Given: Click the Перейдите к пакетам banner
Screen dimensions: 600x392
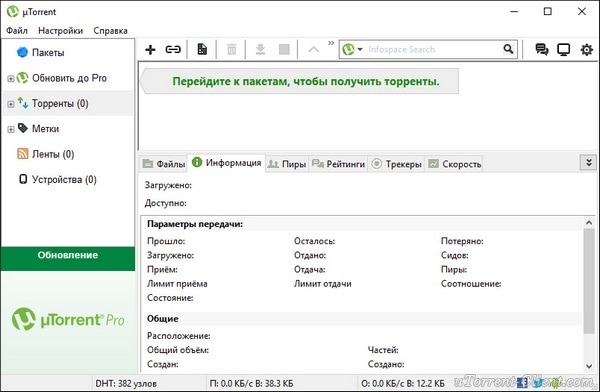Looking at the screenshot, I should (299, 81).
